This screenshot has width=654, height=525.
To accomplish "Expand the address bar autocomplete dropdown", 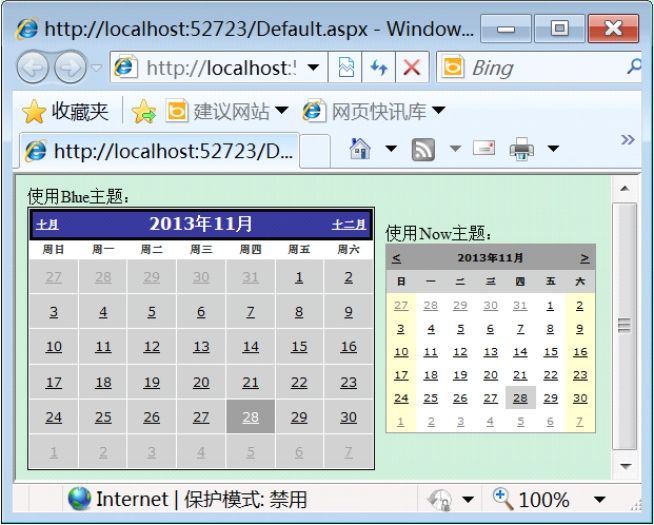I will (x=313, y=68).
